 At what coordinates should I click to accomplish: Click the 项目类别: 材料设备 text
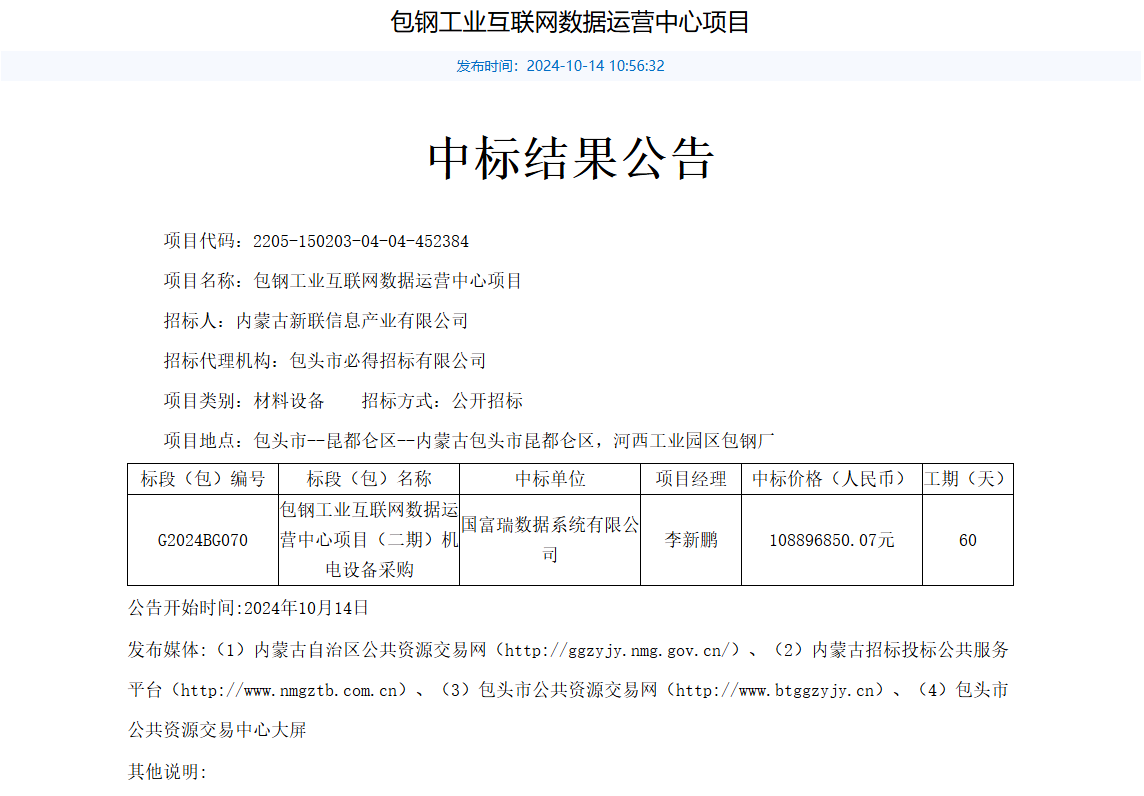coord(244,401)
